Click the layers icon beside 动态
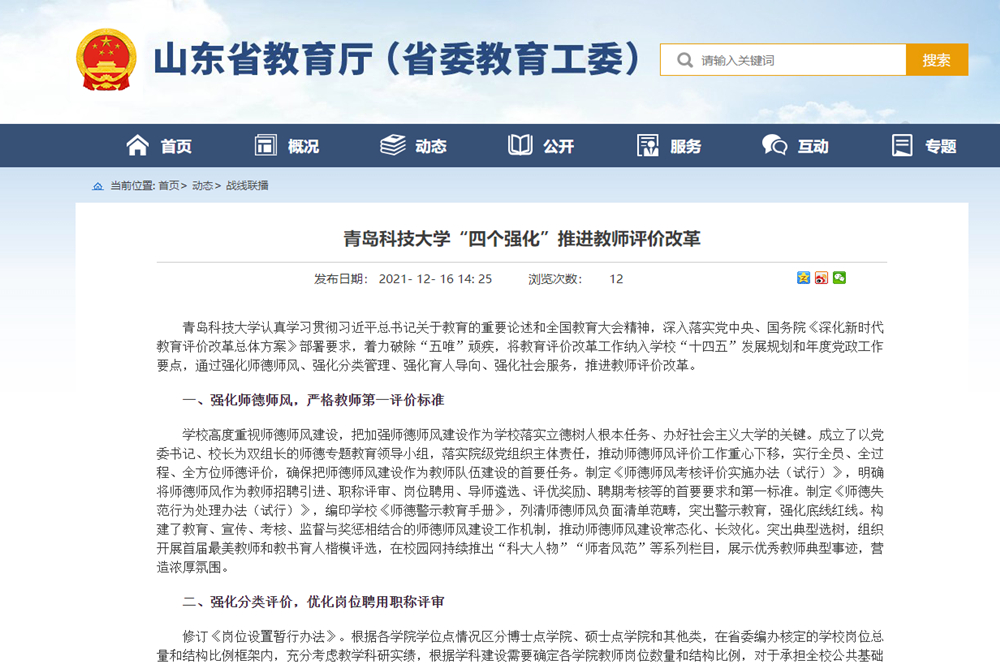The image size is (1000, 667). tap(393, 146)
